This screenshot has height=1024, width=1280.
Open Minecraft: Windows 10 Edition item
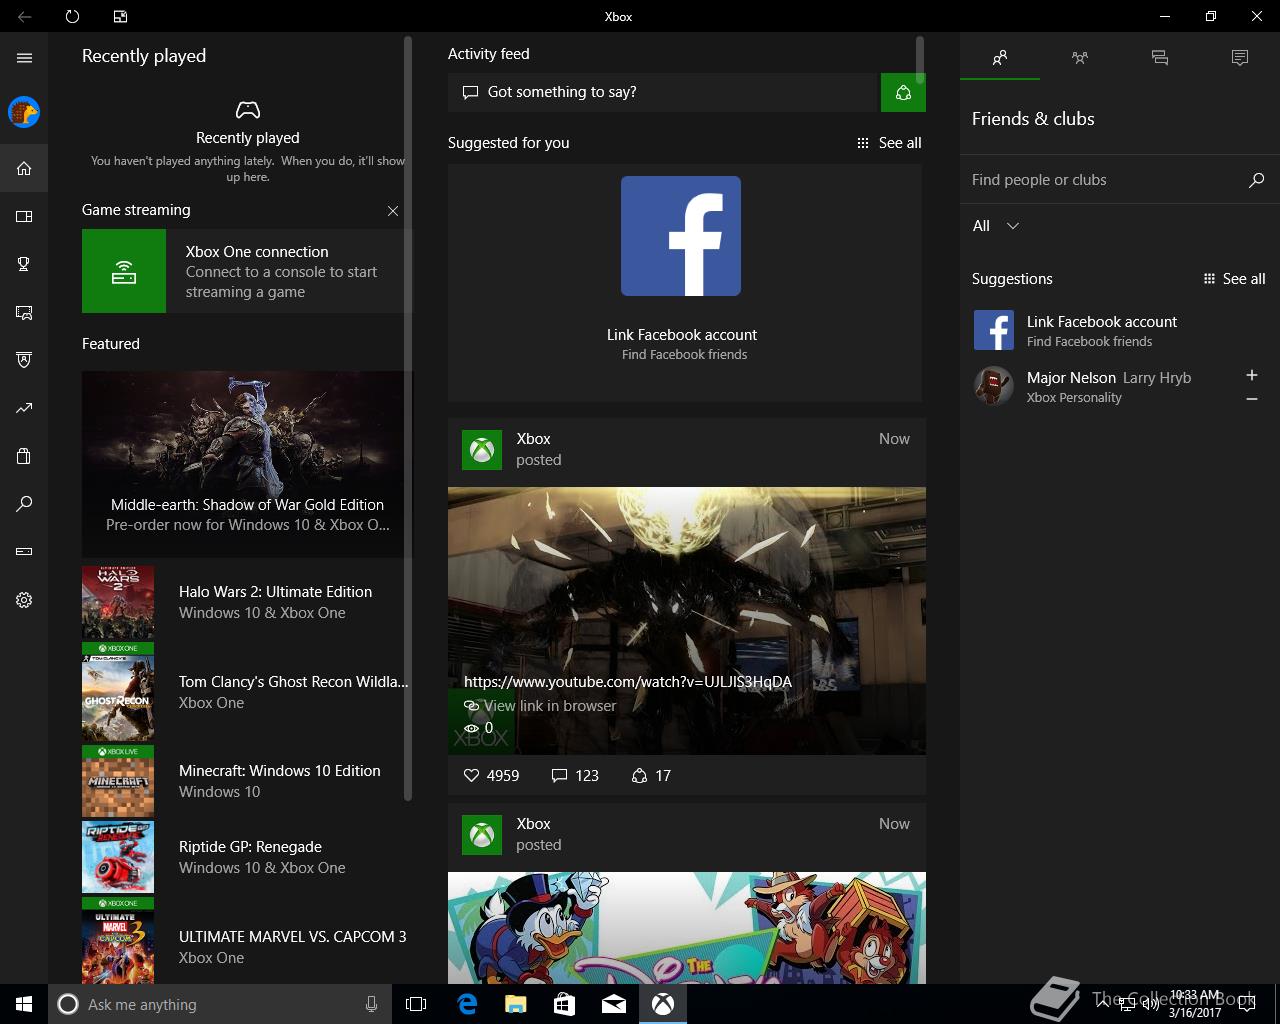tap(247, 781)
